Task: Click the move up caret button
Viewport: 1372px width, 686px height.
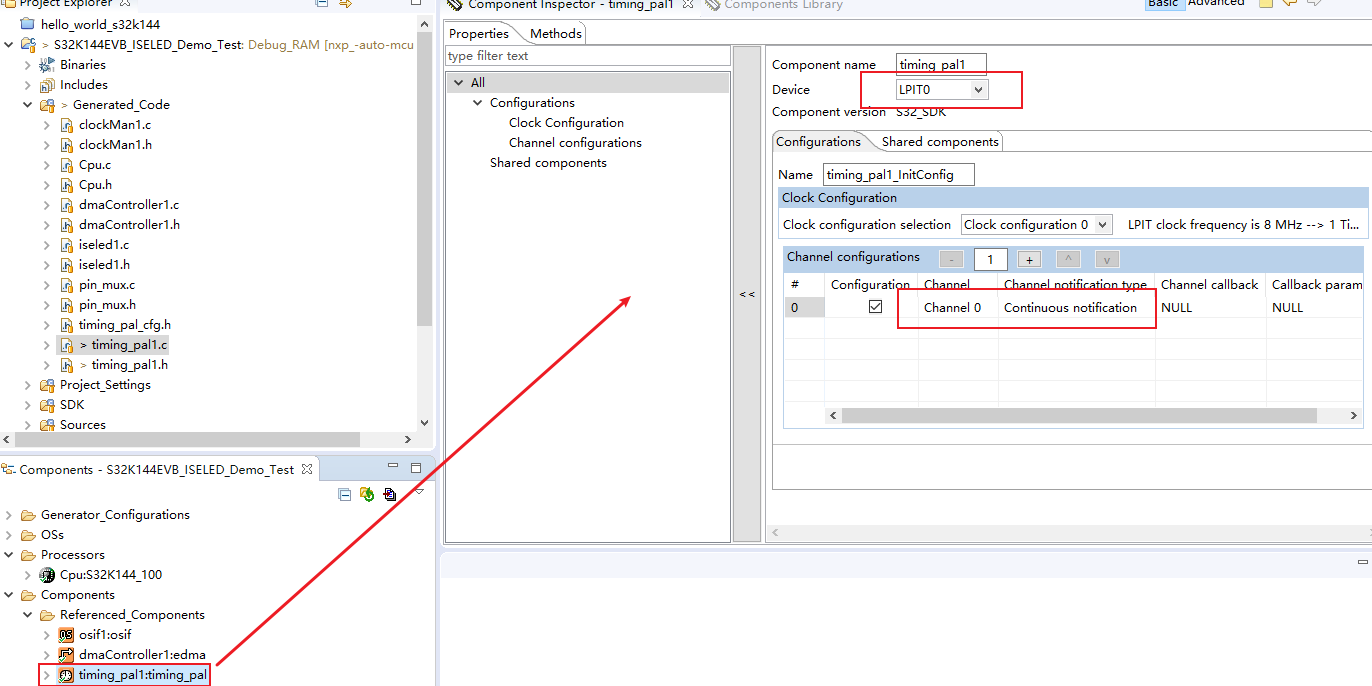Action: coord(1067,260)
